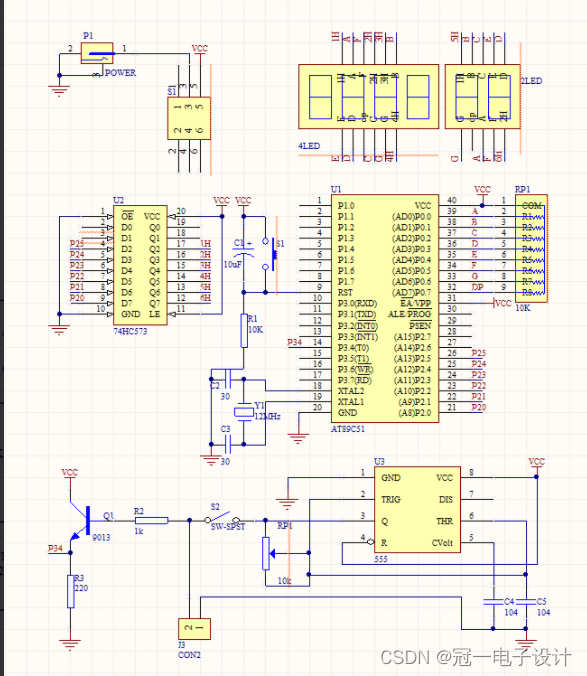This screenshot has width=587, height=676.
Task: Click the '74HC573' part label
Action: [x=130, y=331]
